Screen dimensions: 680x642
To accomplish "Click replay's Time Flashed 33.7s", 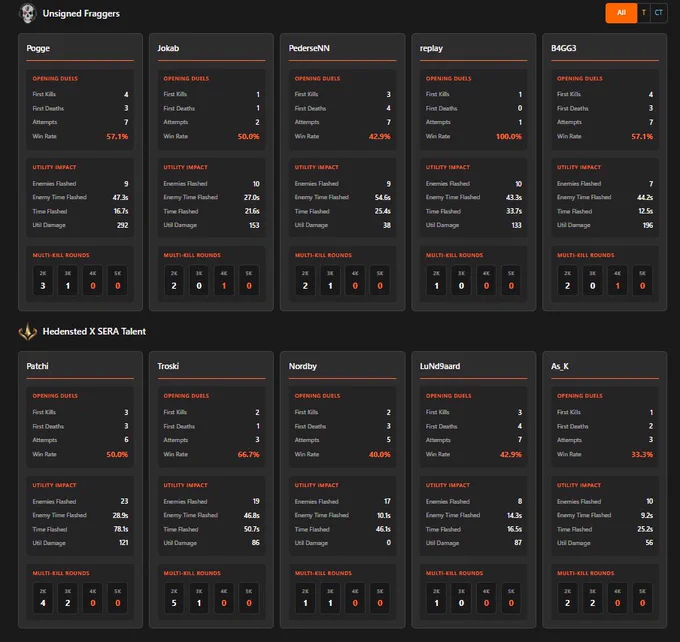I will 514,211.
